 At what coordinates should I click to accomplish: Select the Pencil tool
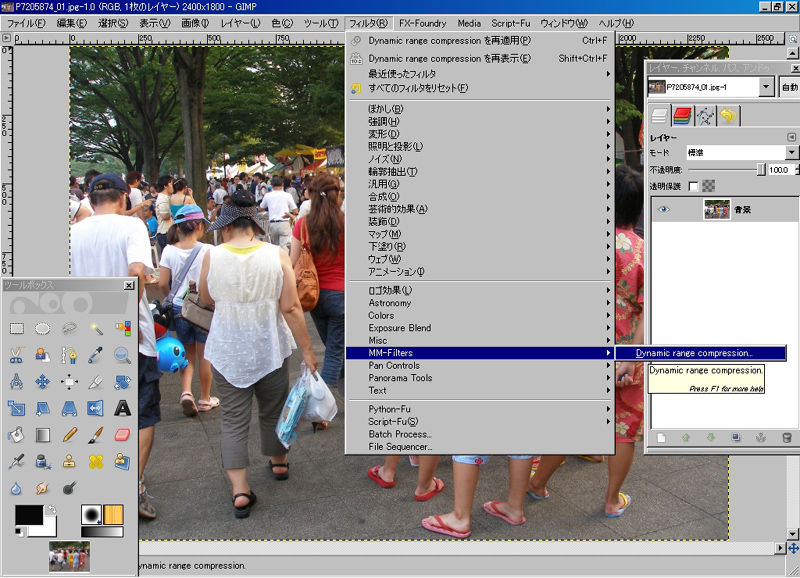tap(69, 435)
